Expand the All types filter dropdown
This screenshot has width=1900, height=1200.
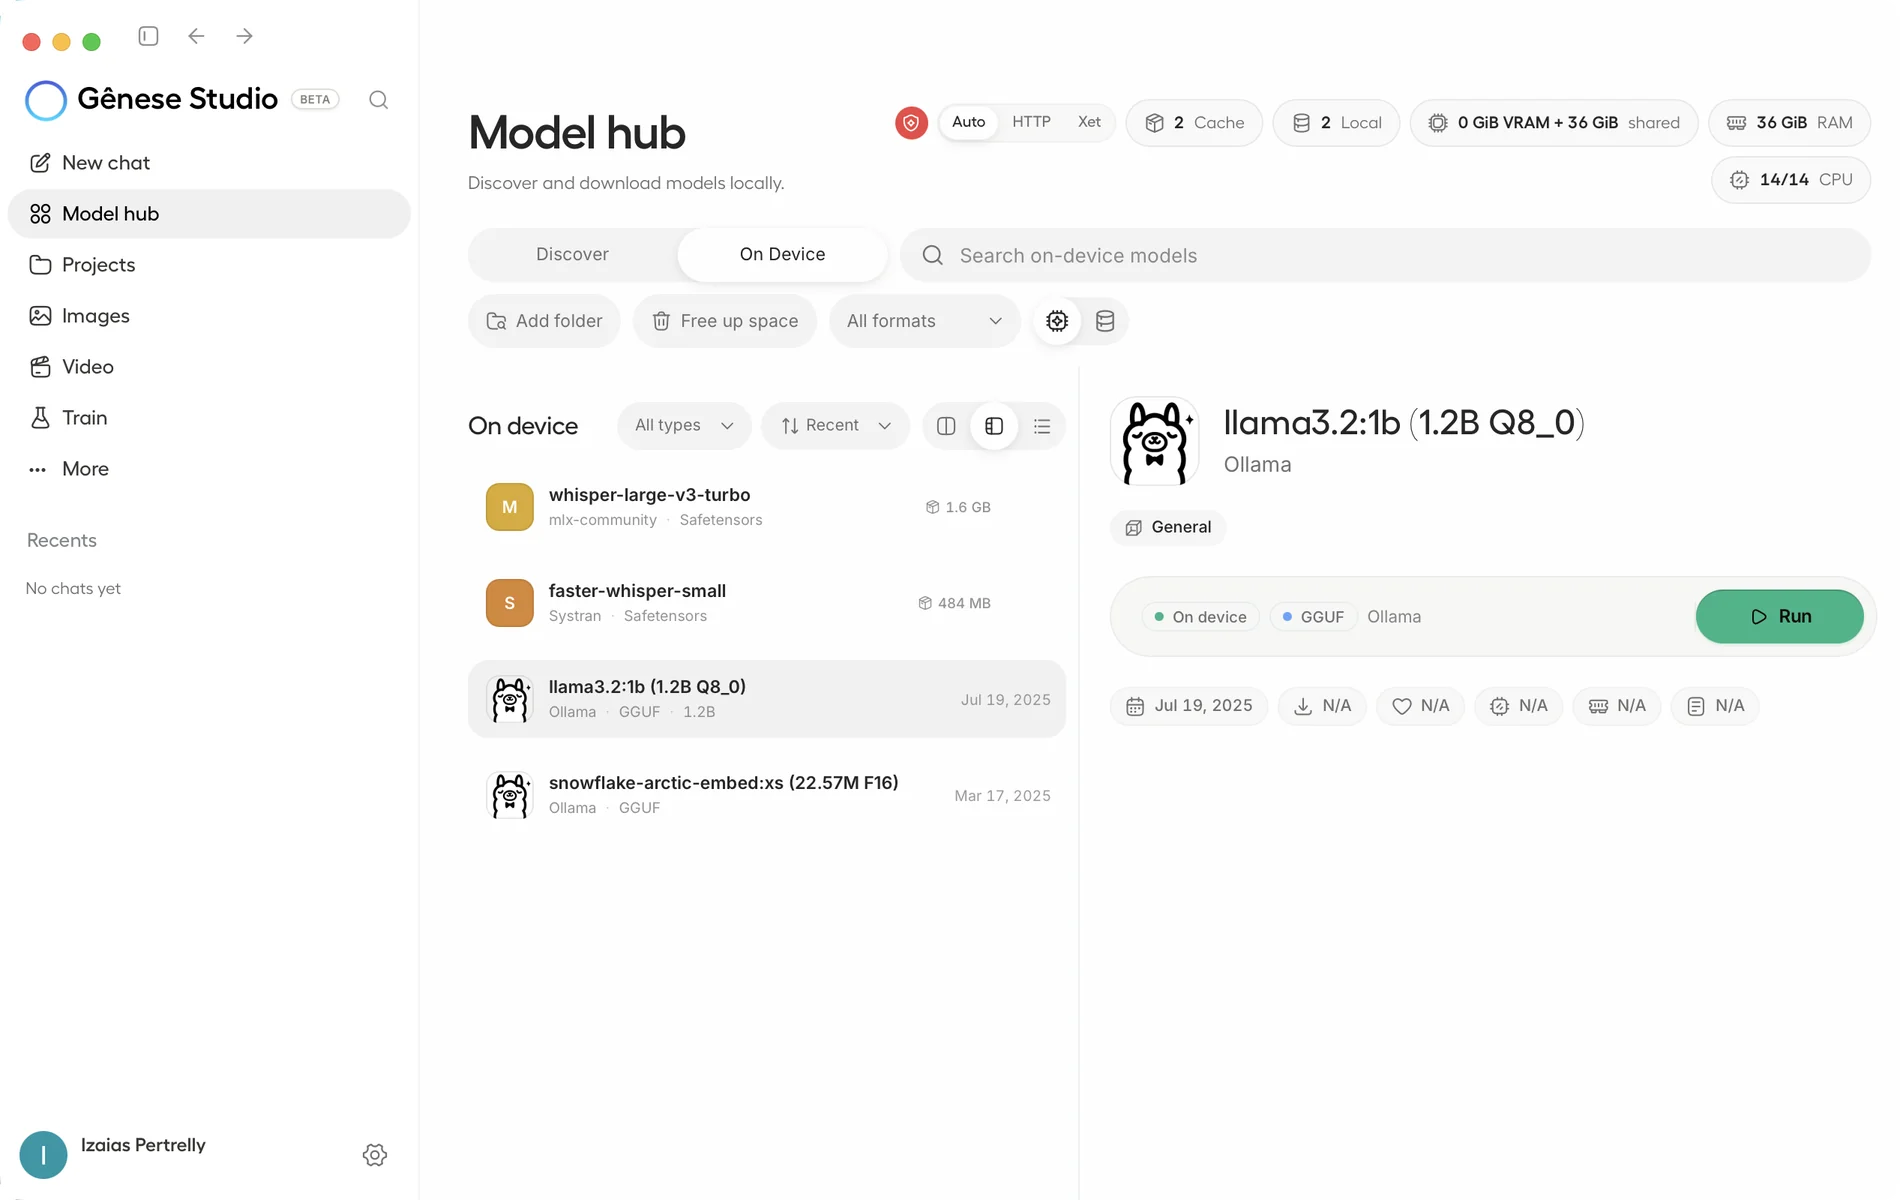click(x=684, y=426)
